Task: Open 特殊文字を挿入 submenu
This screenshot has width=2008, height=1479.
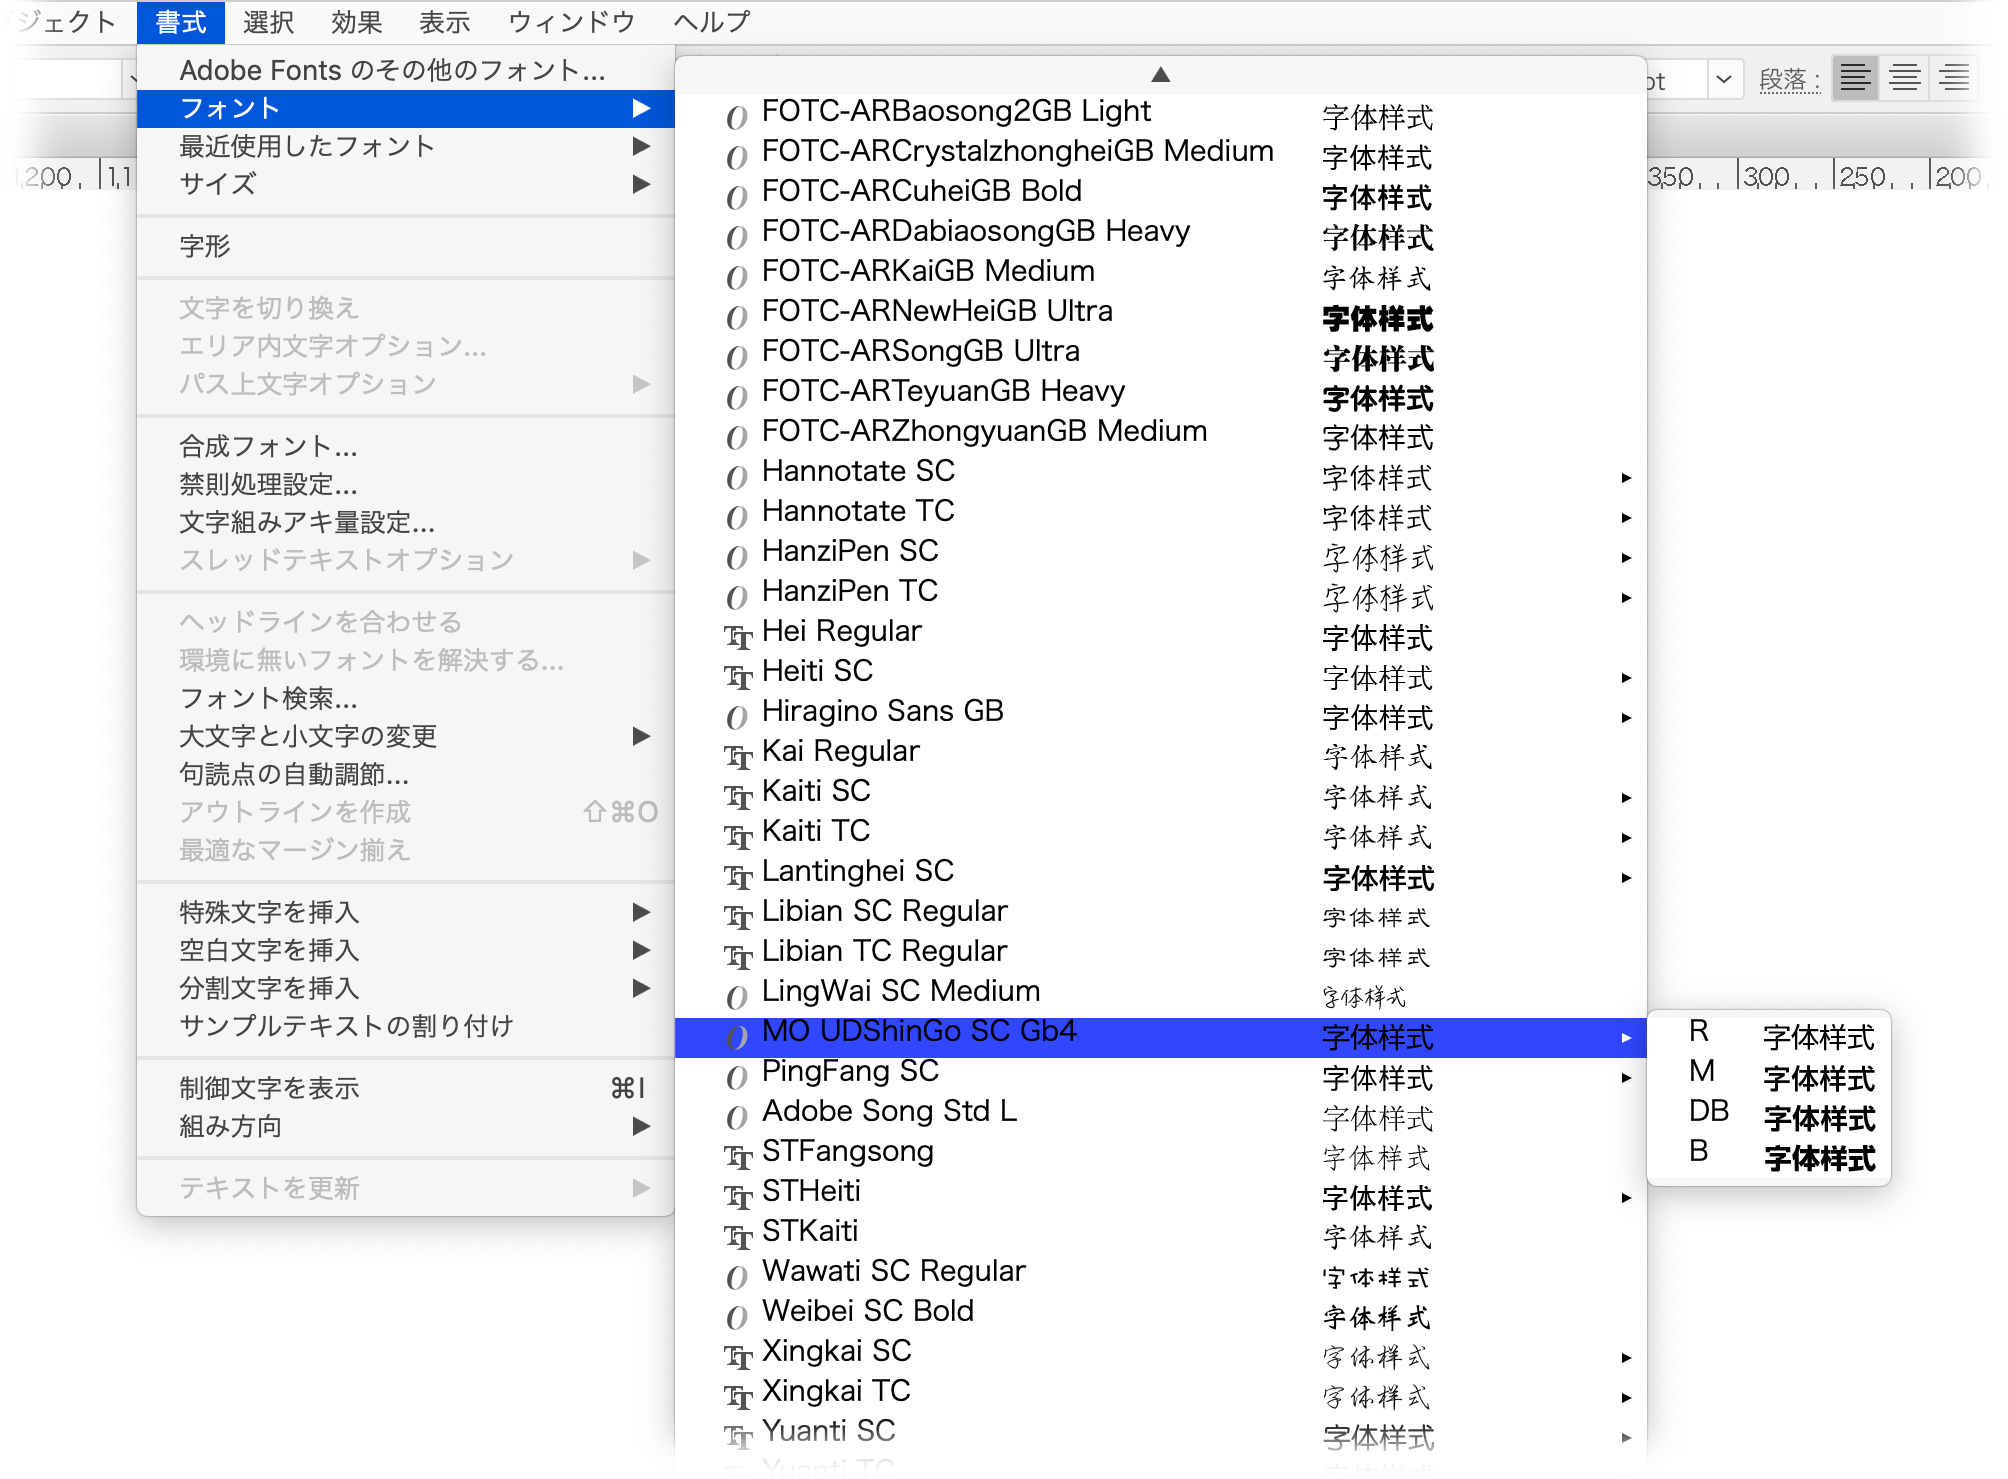Action: pos(405,912)
